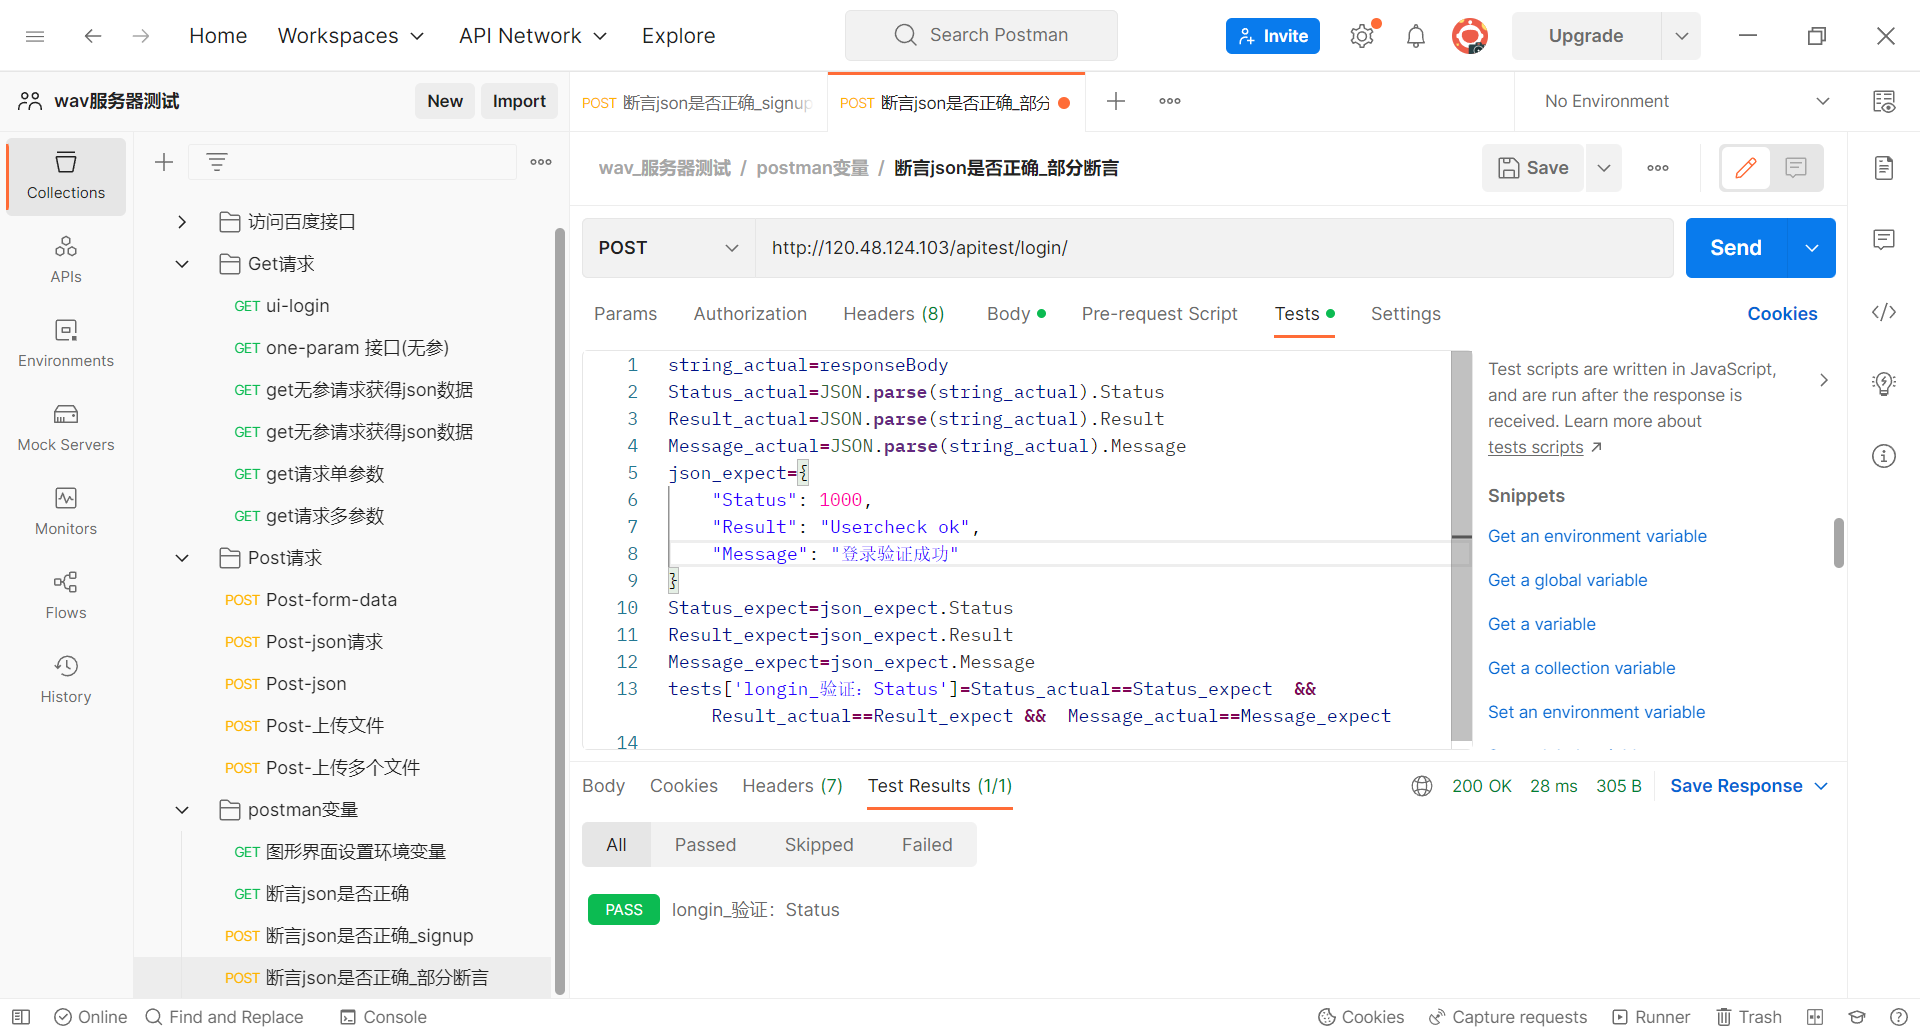Open code snippet icon

click(x=1884, y=312)
